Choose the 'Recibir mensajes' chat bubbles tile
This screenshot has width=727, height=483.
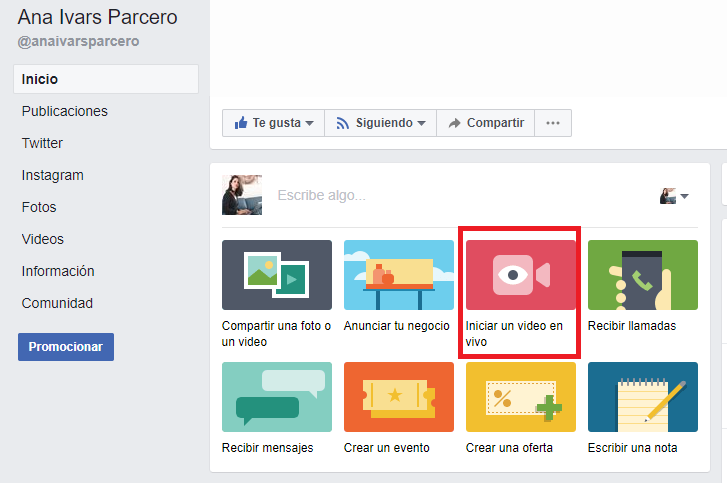click(x=277, y=397)
